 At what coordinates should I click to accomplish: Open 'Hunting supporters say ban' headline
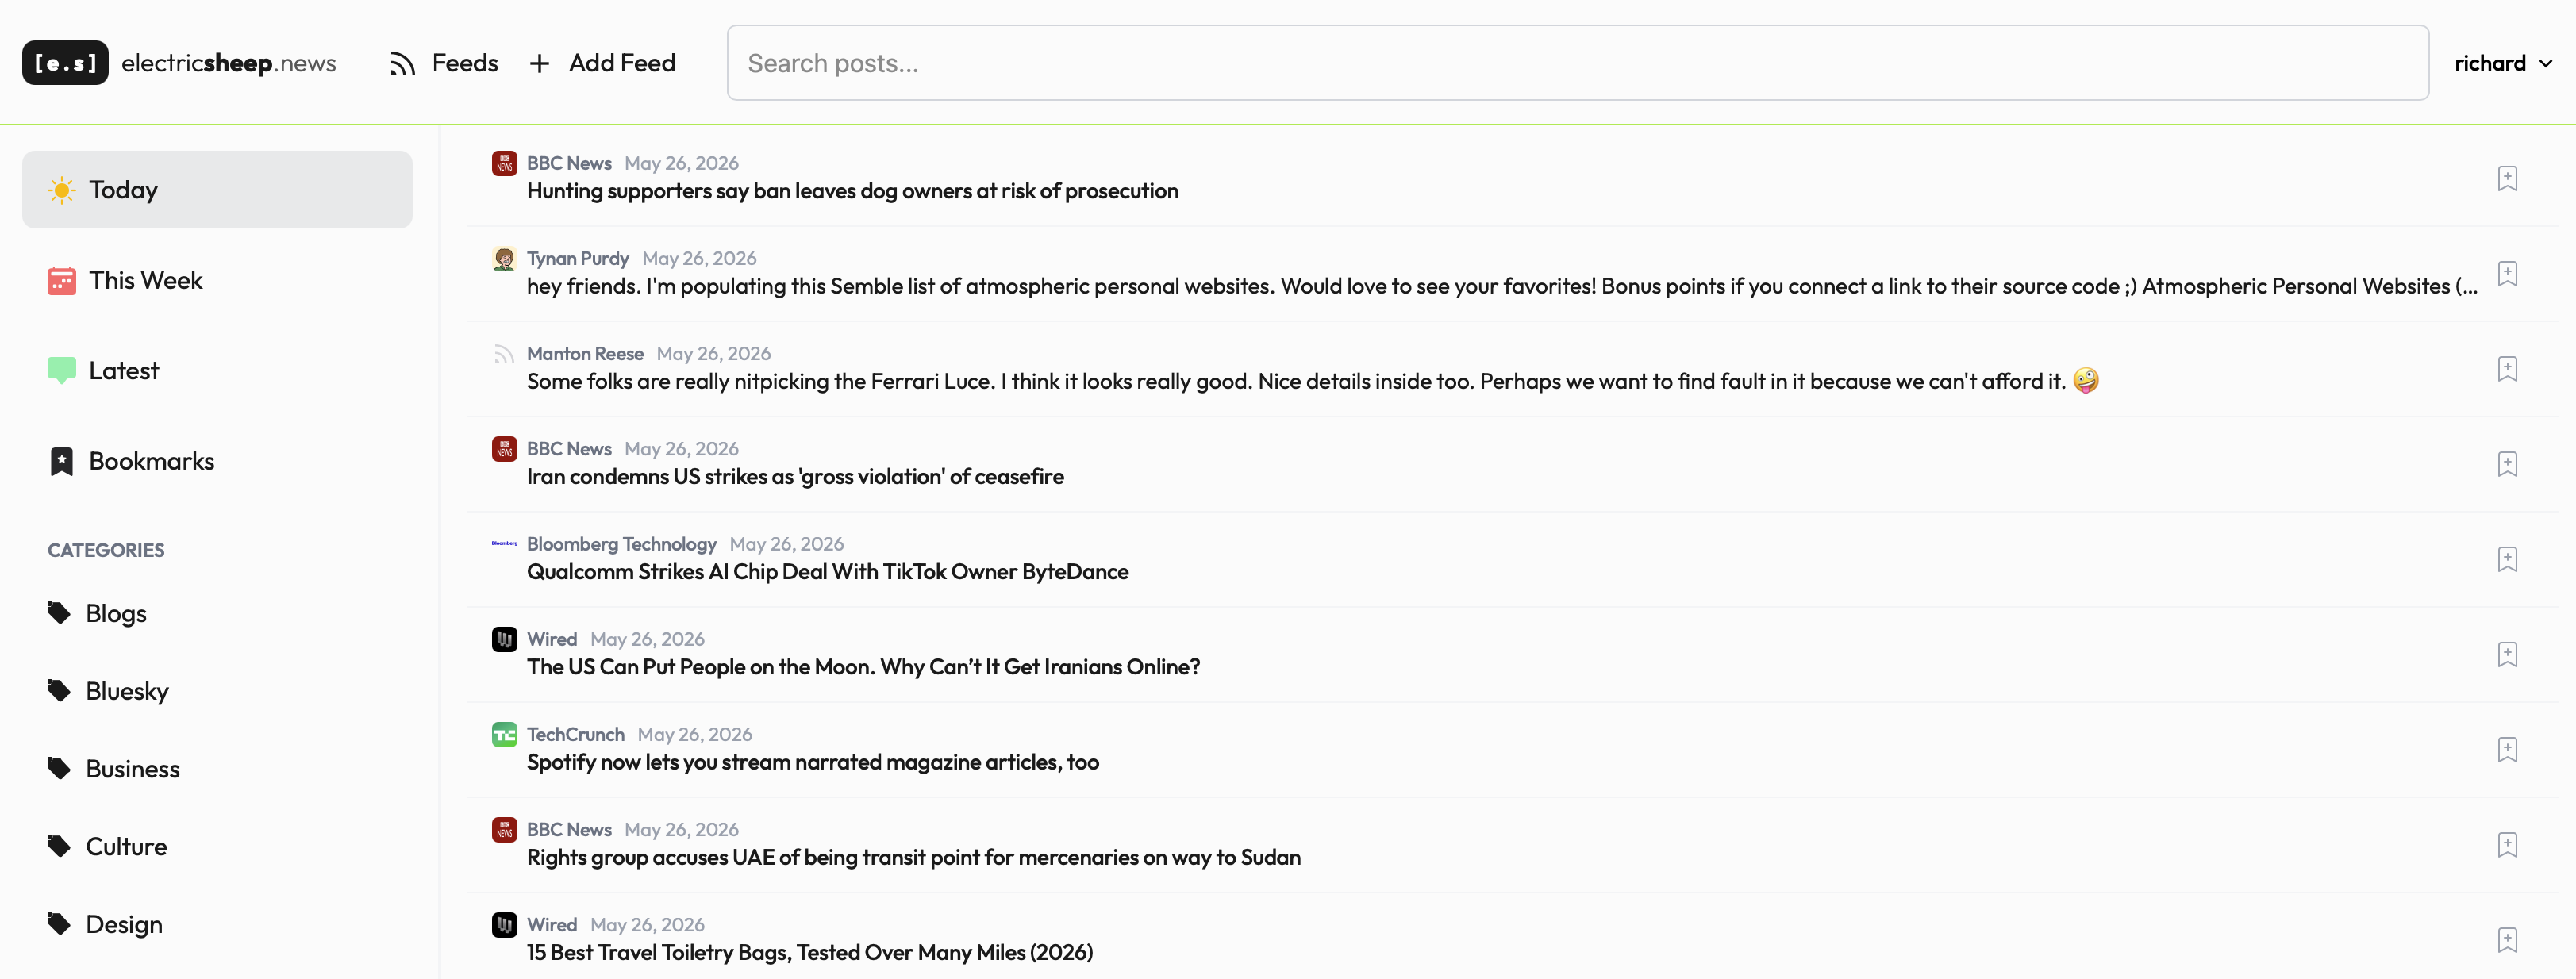pyautogui.click(x=852, y=191)
